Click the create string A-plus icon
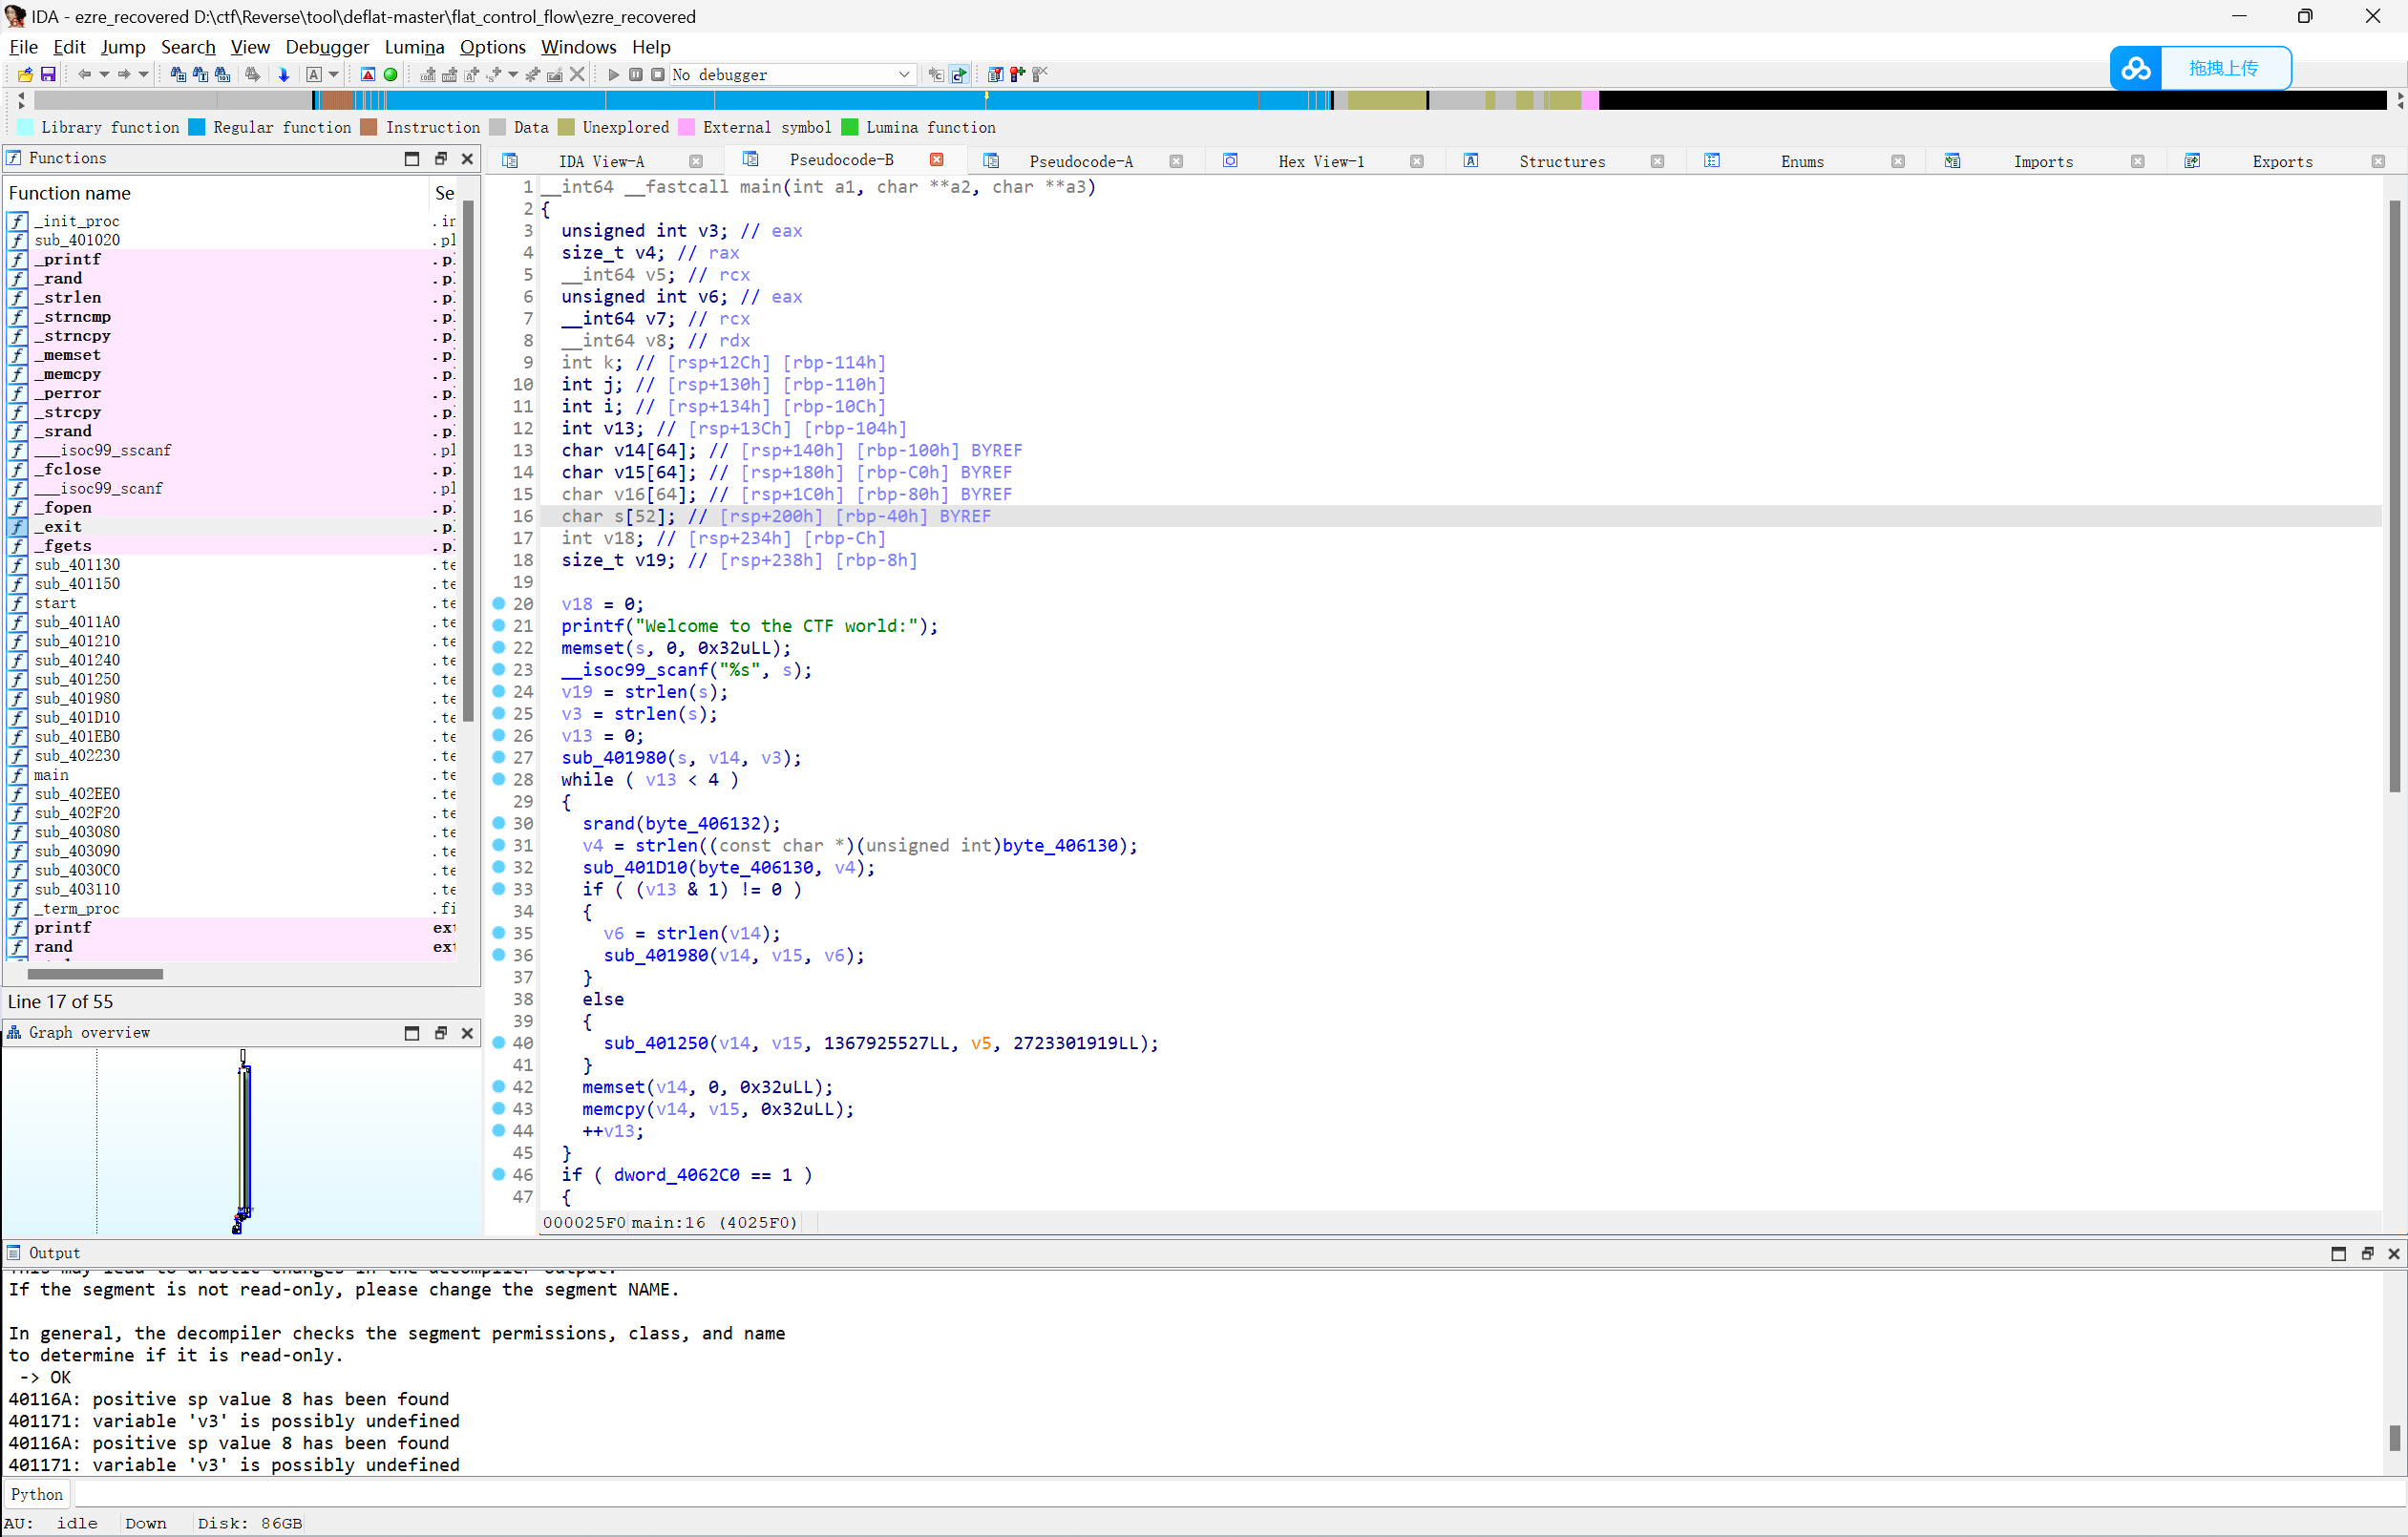2408x1537 pixels. point(472,75)
